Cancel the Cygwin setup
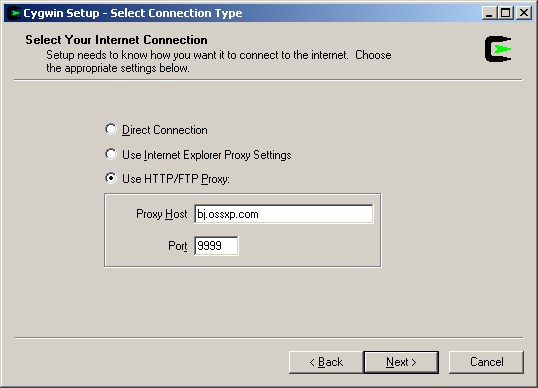 tap(486, 362)
